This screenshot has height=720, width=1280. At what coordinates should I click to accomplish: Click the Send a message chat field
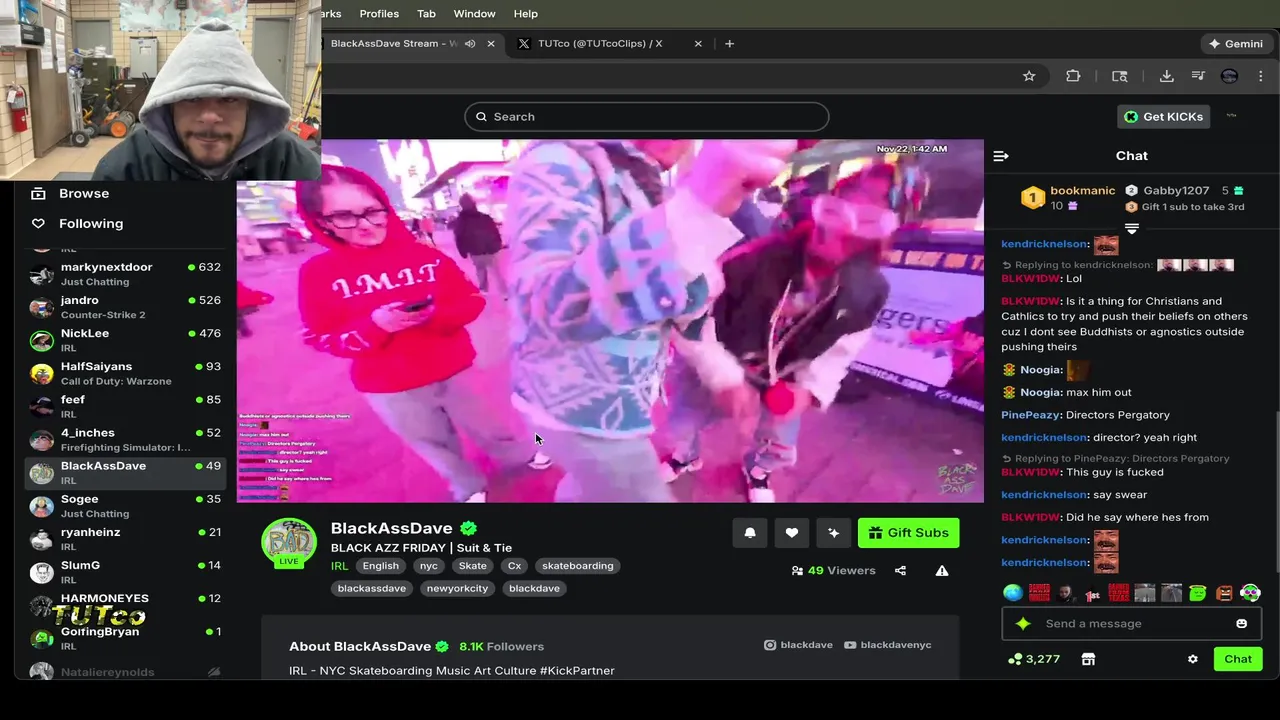[x=1131, y=624]
